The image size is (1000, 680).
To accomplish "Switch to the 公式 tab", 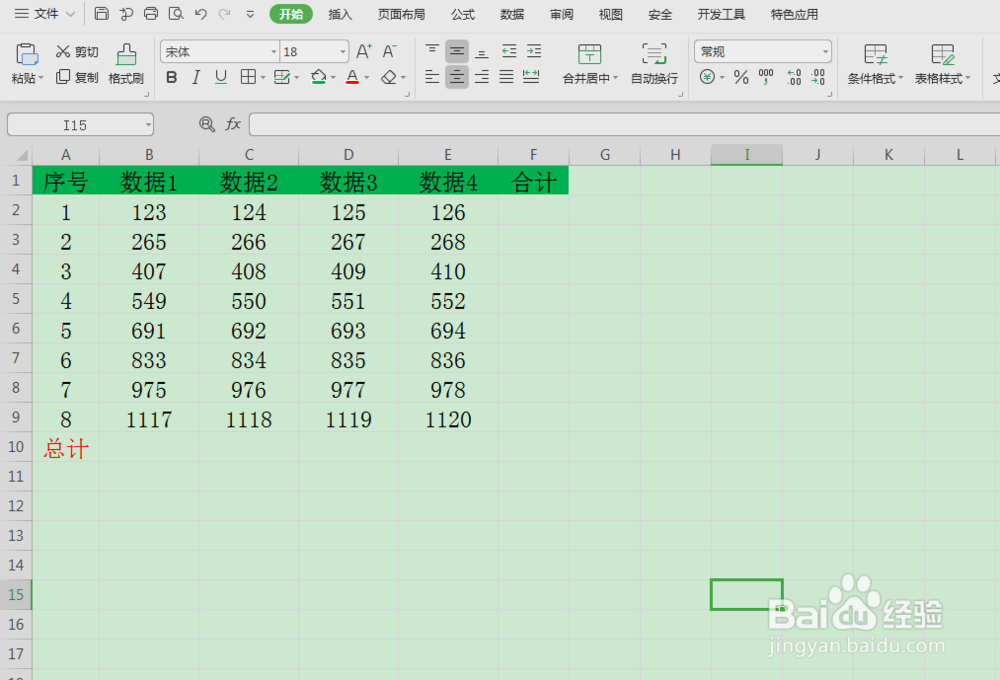I will [462, 14].
